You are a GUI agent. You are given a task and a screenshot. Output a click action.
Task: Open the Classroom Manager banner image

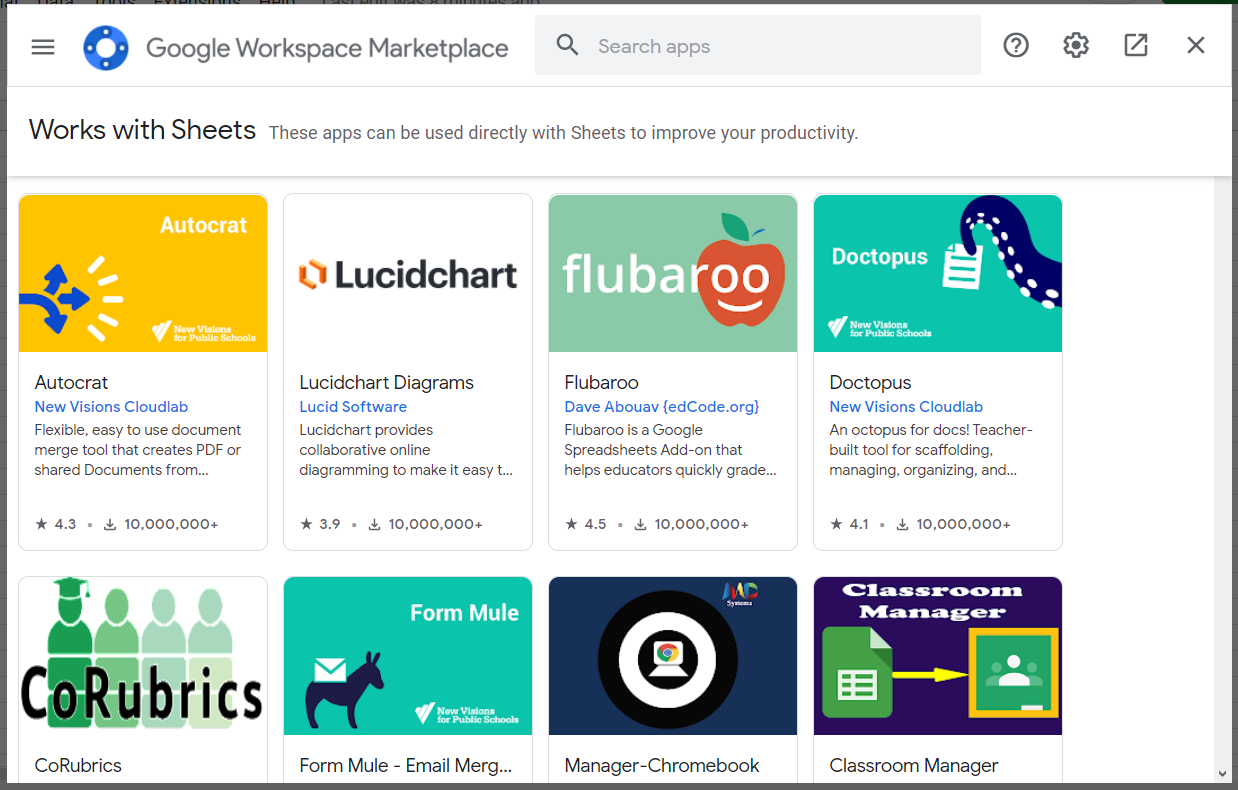(x=938, y=656)
